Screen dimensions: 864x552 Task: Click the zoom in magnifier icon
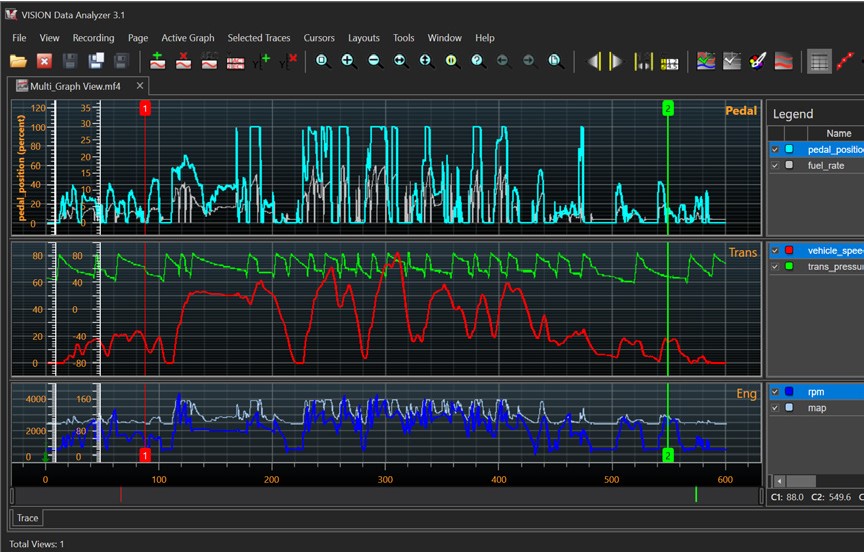[x=348, y=61]
